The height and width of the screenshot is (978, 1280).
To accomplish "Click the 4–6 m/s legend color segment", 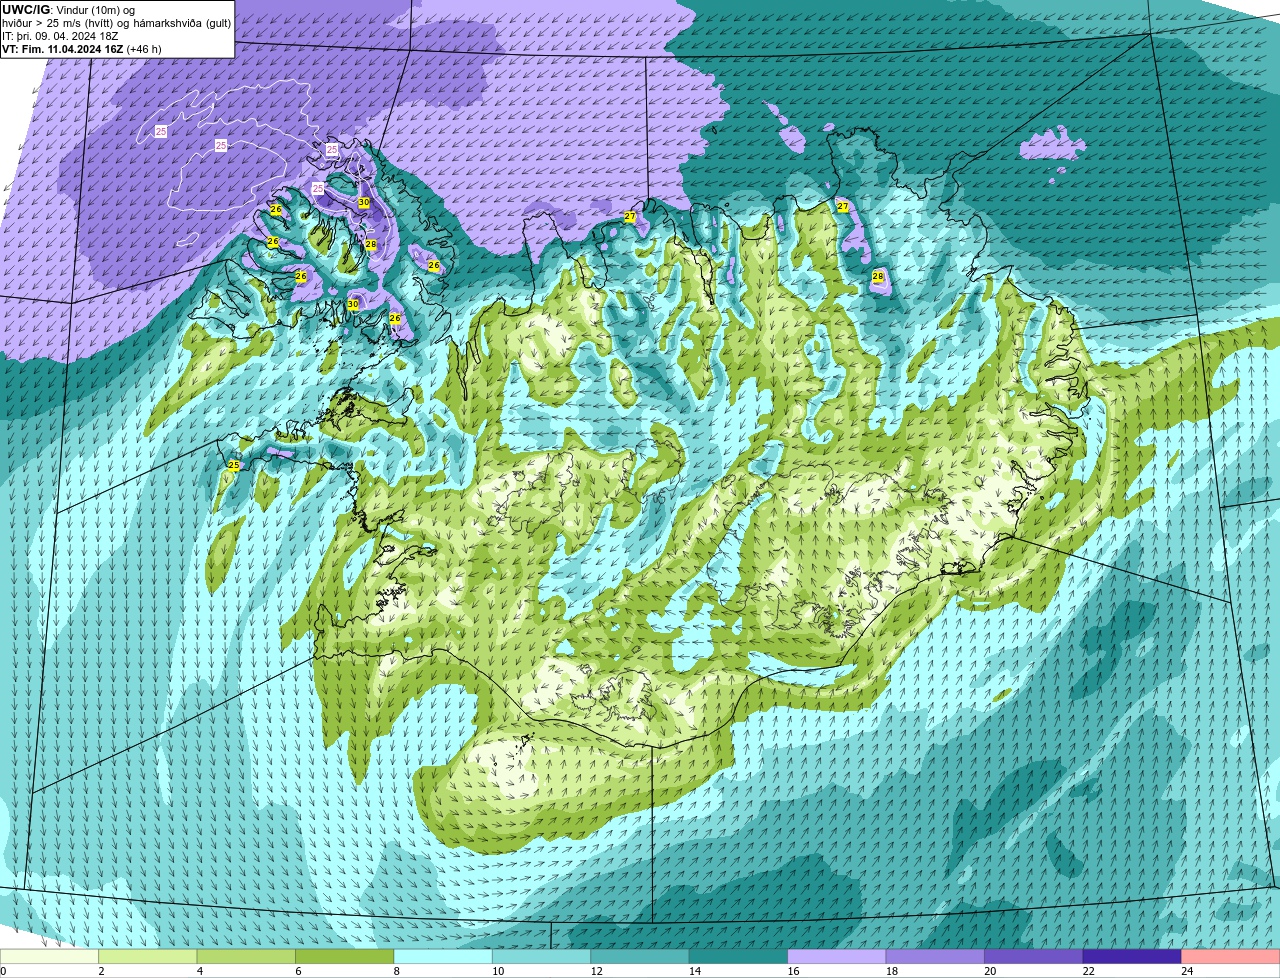I will click(x=246, y=957).
